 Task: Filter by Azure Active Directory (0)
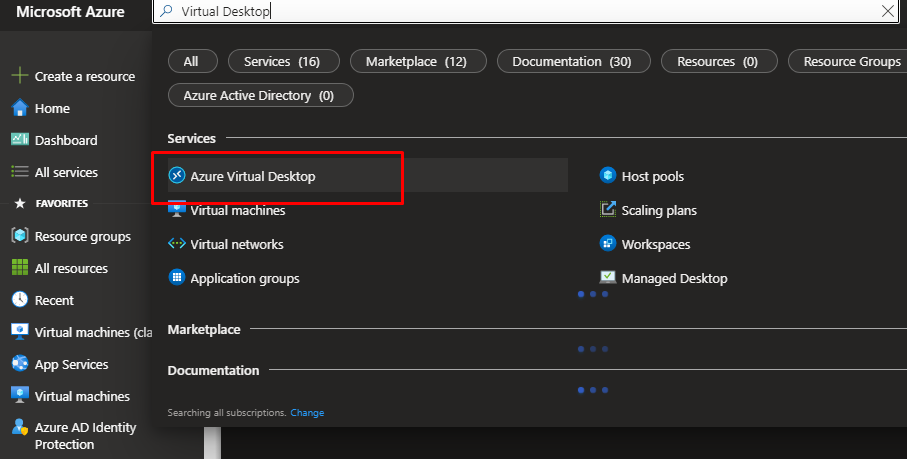click(x=258, y=96)
